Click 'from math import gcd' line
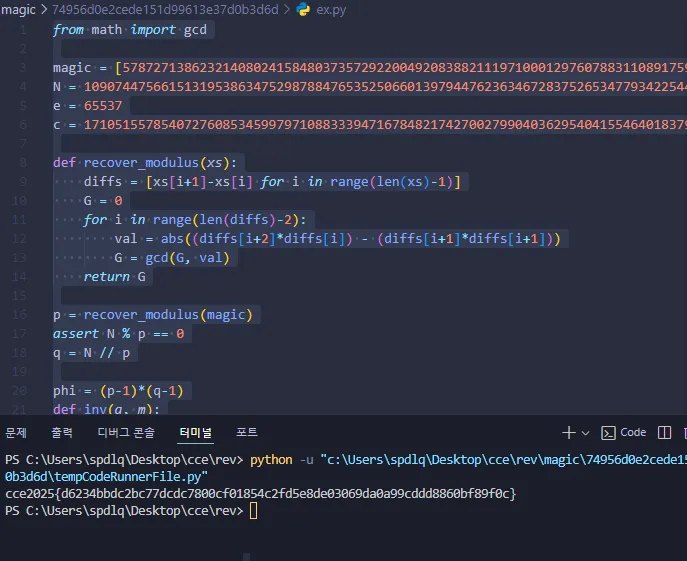The height and width of the screenshot is (561, 687). tap(130, 30)
